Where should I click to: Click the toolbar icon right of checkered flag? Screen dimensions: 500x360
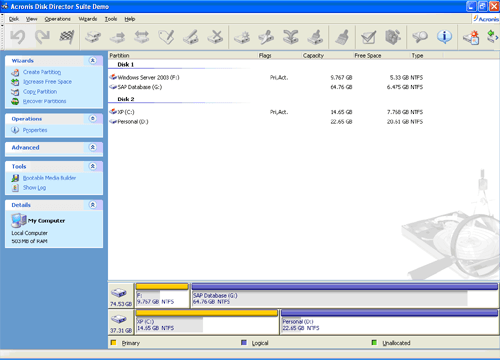[93, 37]
